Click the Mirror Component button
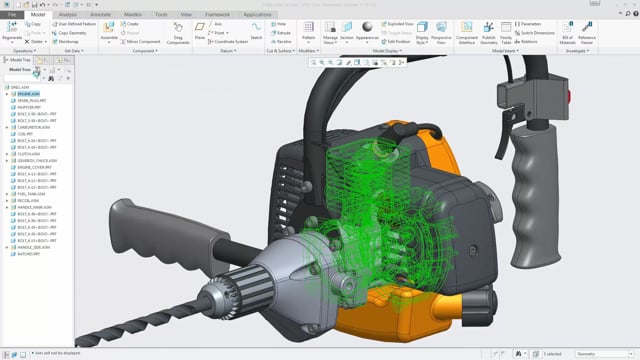 (140, 42)
